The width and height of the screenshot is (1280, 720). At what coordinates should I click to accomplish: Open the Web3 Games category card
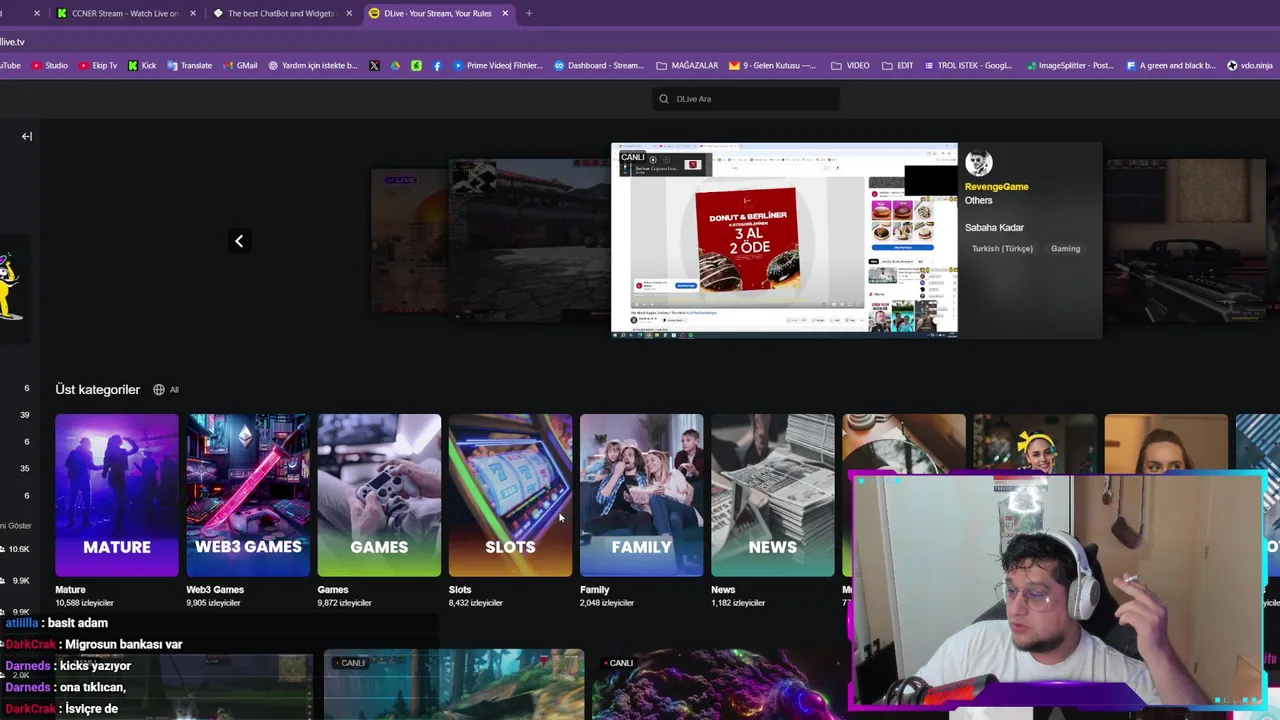[248, 495]
